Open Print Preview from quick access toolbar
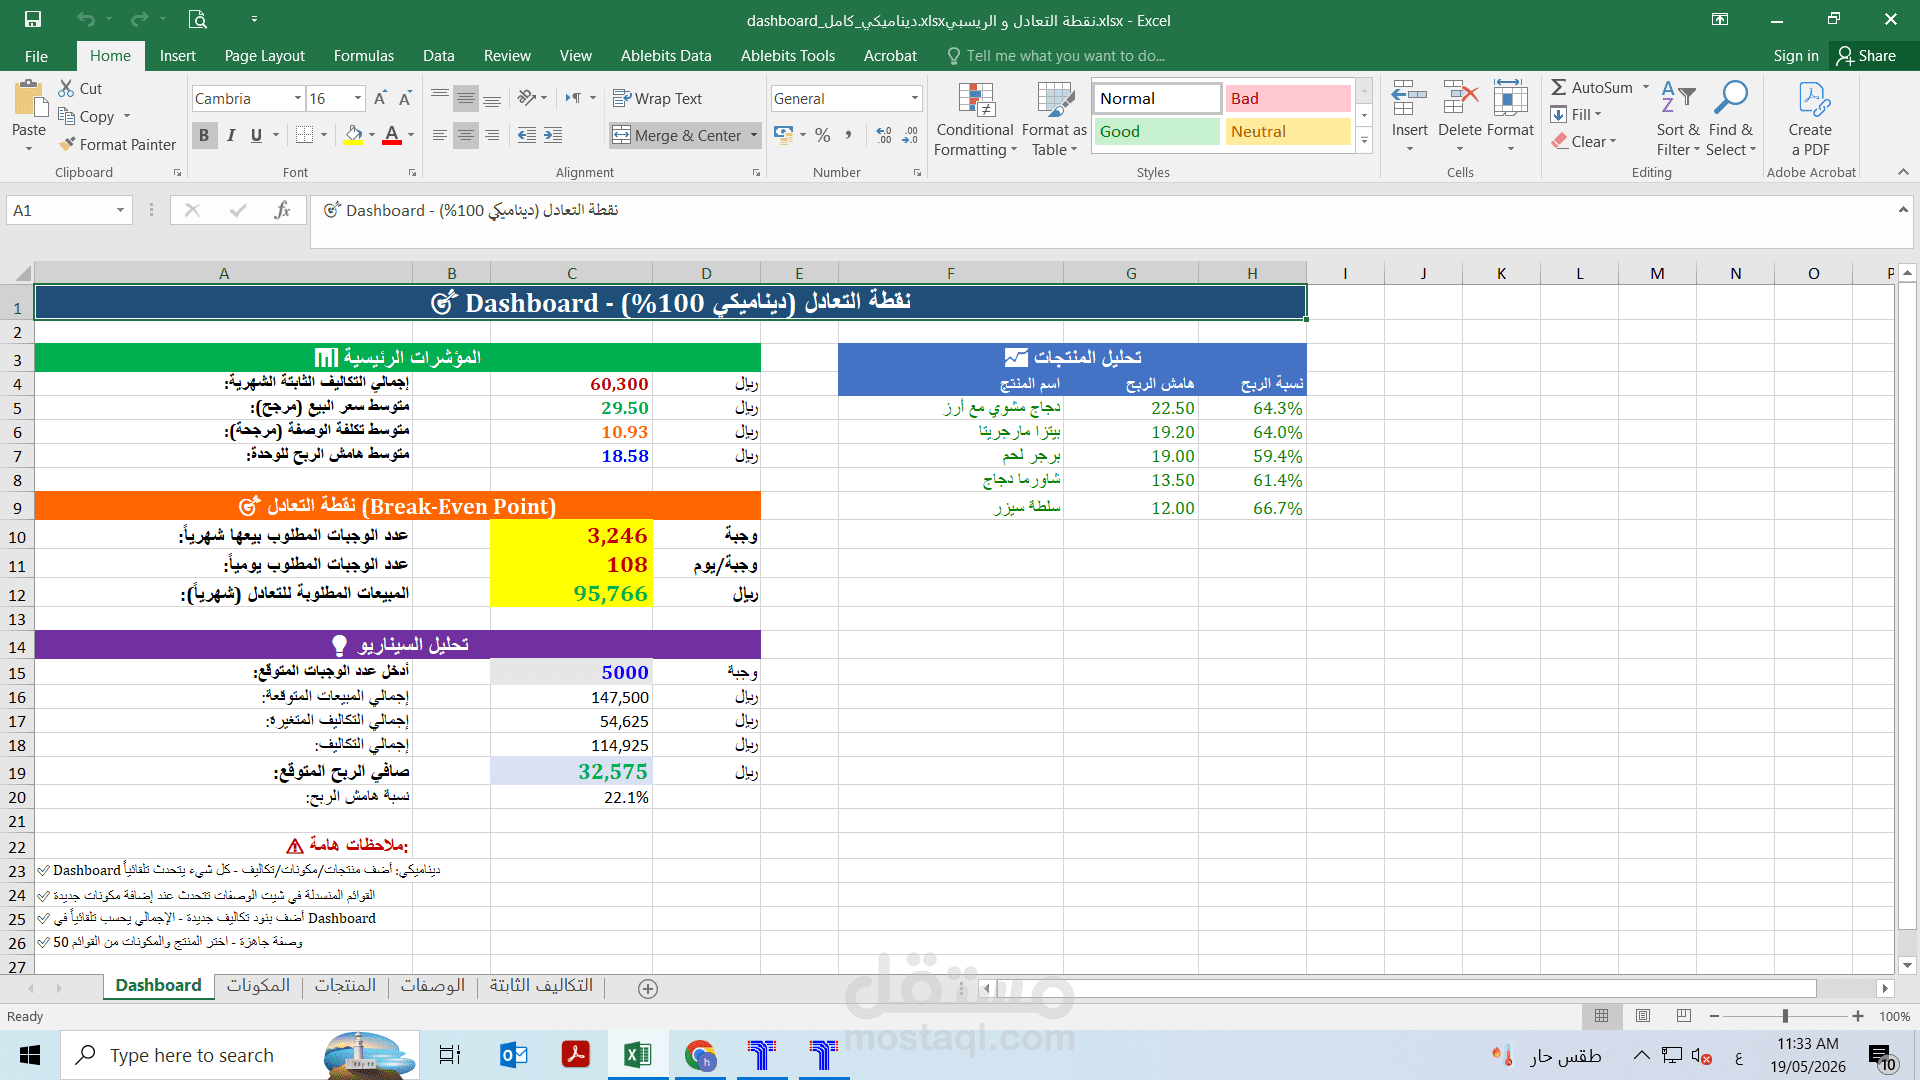The width and height of the screenshot is (1920, 1080). [x=197, y=20]
